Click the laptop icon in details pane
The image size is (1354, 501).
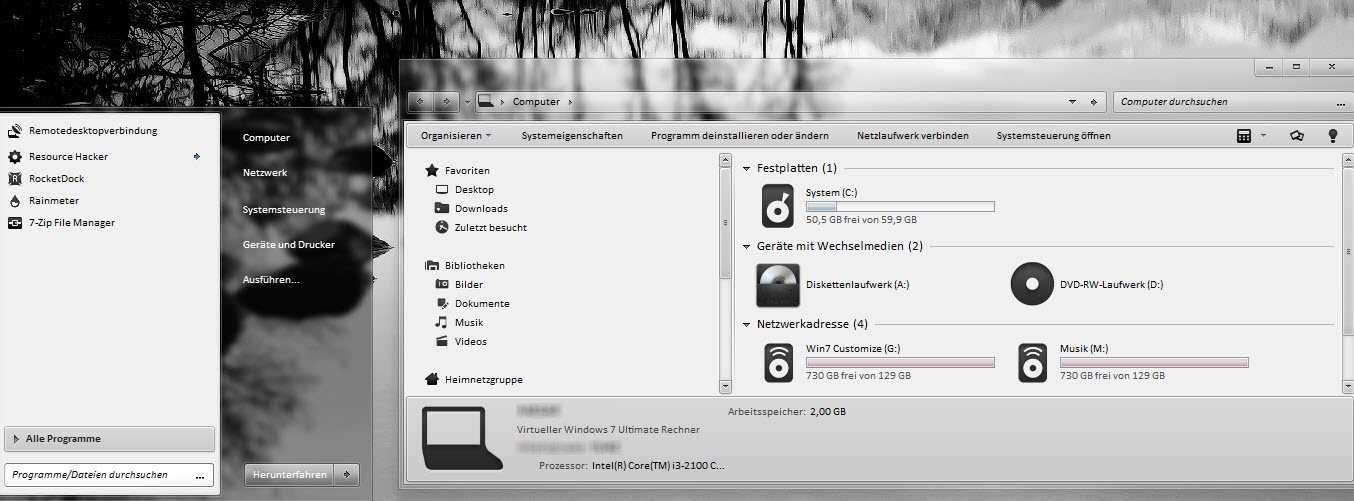click(462, 437)
